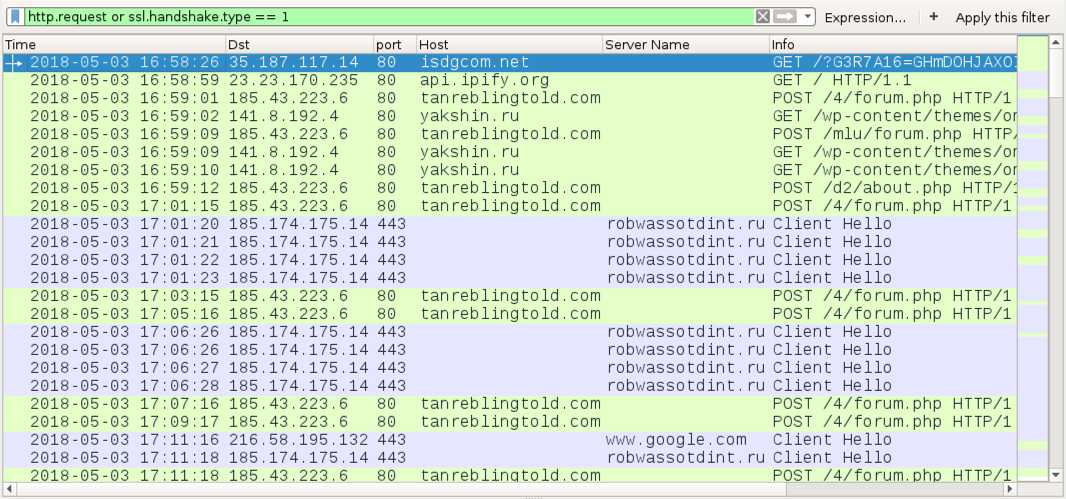Sort by the Dst column header
The height and width of the screenshot is (499, 1066).
click(300, 45)
